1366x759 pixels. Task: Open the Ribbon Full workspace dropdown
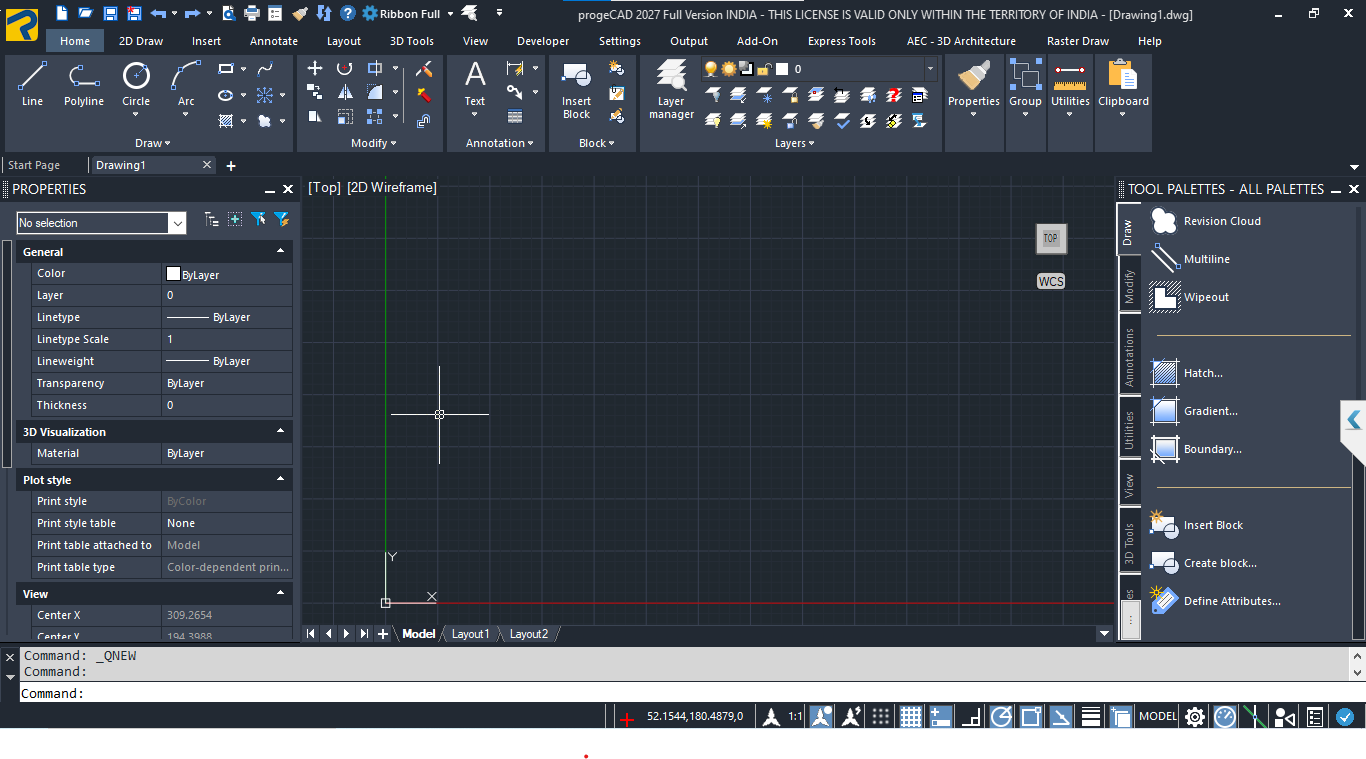[x=450, y=14]
